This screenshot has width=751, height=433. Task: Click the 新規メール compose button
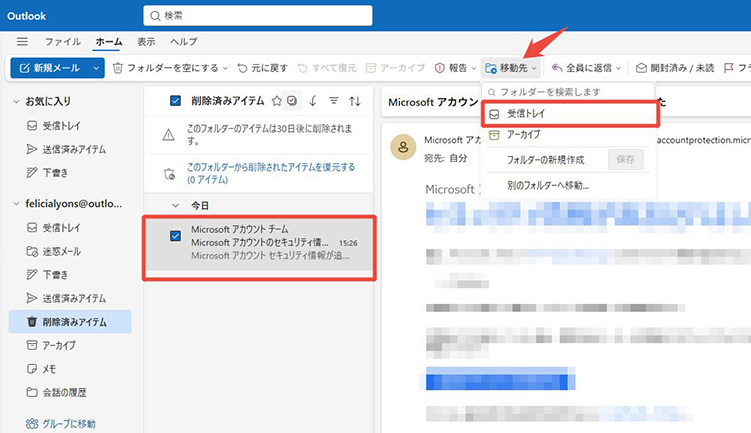pos(50,68)
